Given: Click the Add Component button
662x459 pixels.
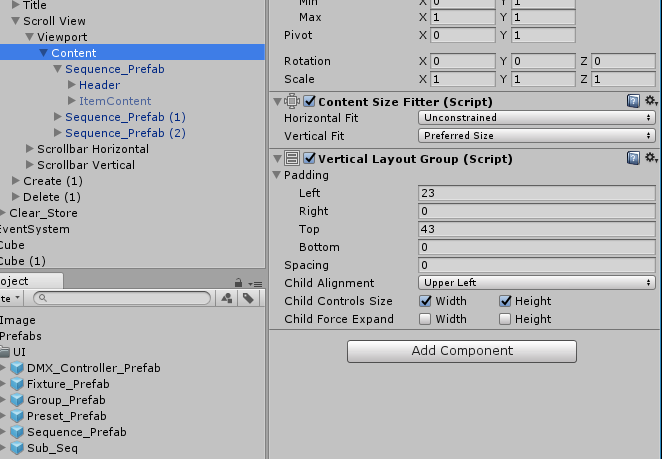Looking at the screenshot, I should pos(462,351).
